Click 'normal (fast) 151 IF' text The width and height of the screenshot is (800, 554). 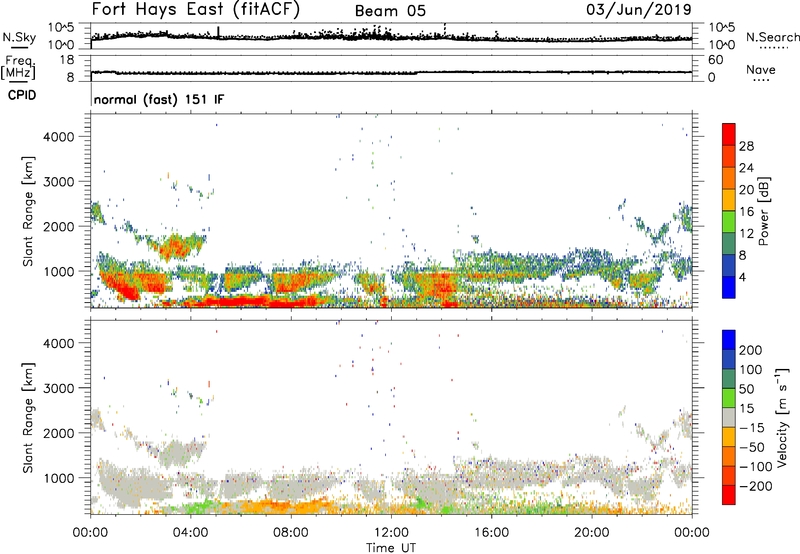click(x=159, y=99)
